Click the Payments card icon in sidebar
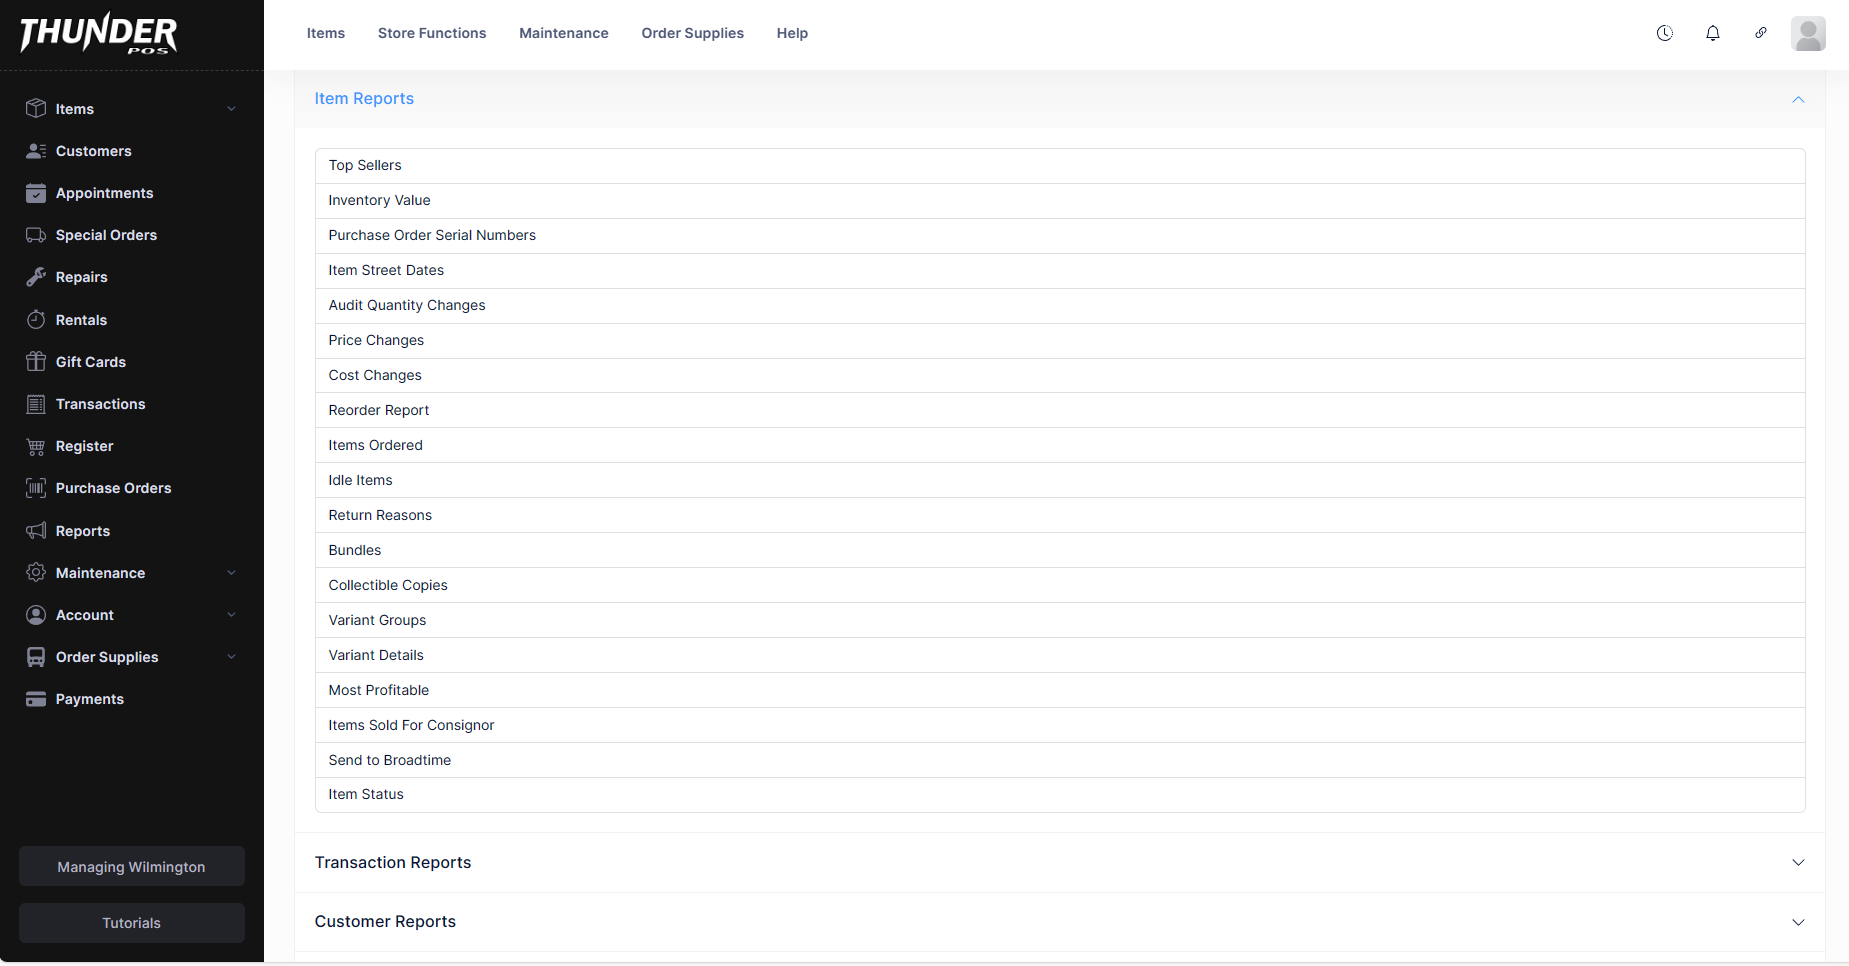The image size is (1849, 966). coord(36,699)
